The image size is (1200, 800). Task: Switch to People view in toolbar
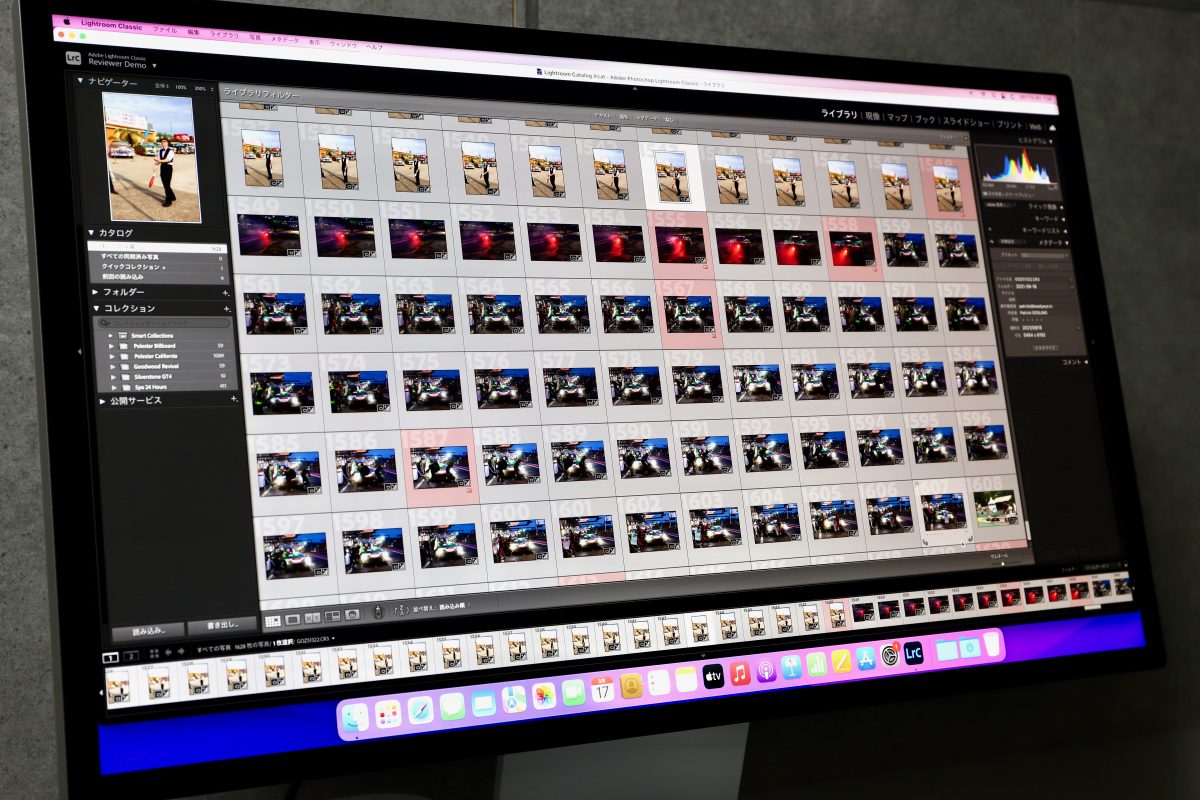click(x=352, y=613)
